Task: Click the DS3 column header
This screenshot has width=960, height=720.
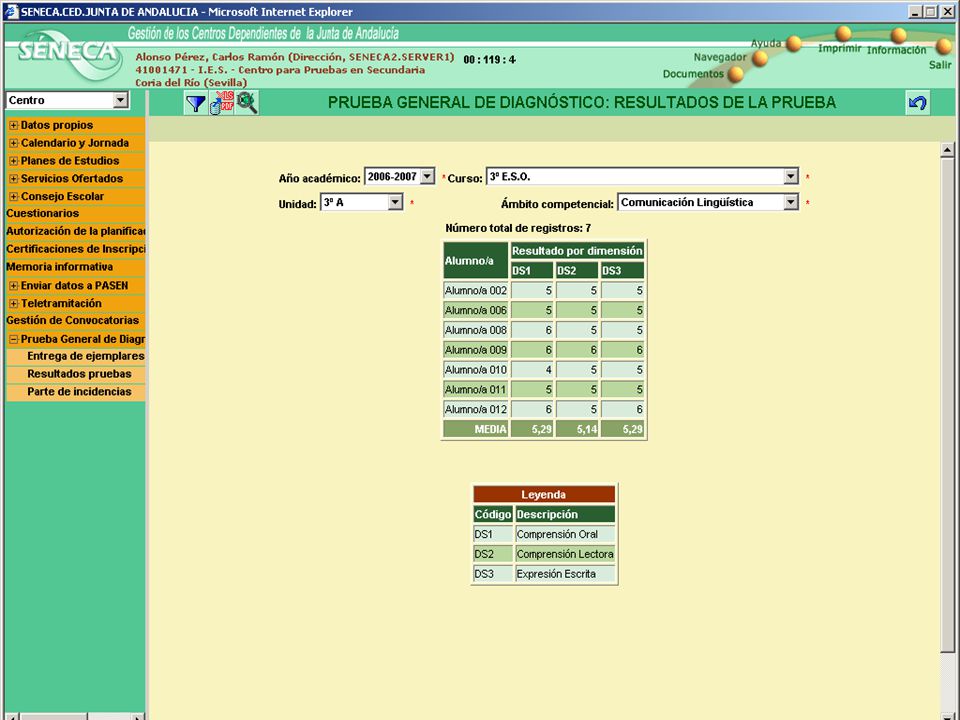Action: tap(623, 271)
